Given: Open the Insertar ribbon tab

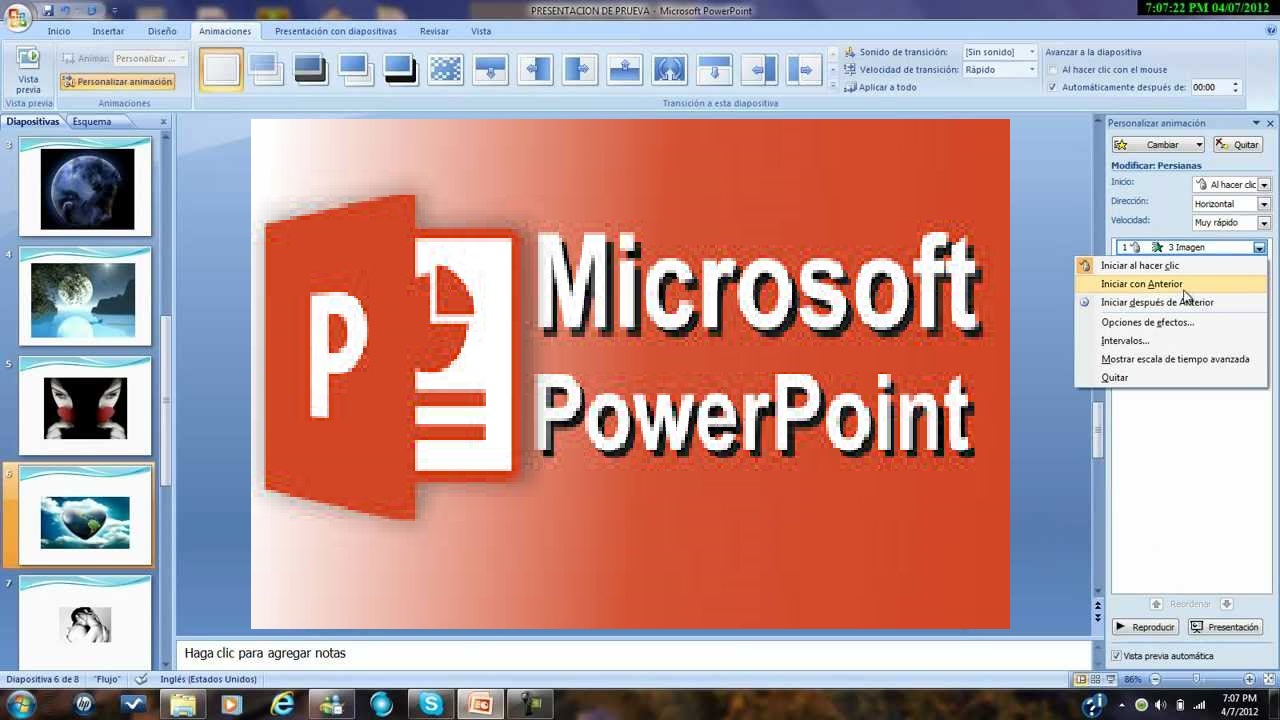Looking at the screenshot, I should (x=108, y=31).
